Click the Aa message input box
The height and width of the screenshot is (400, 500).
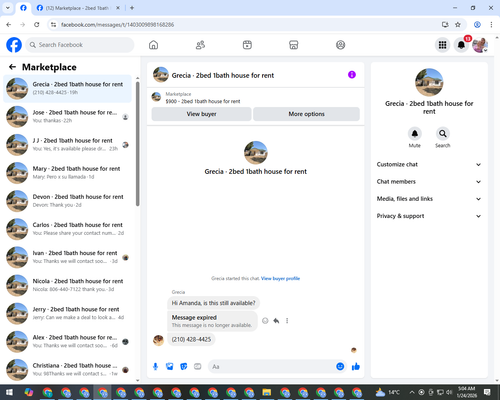click(272, 367)
